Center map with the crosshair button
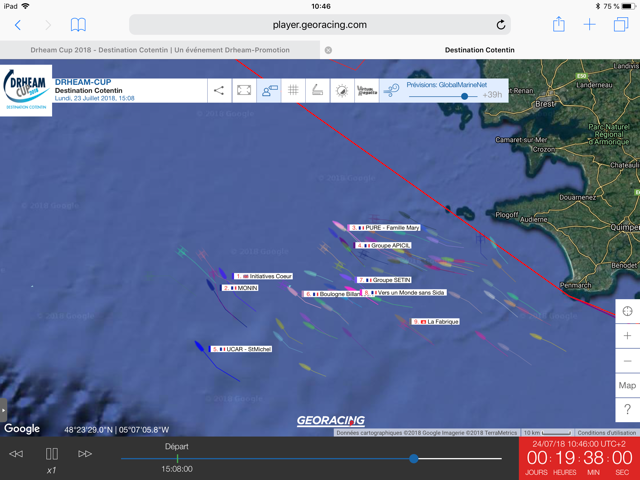The image size is (640, 480). (627, 311)
